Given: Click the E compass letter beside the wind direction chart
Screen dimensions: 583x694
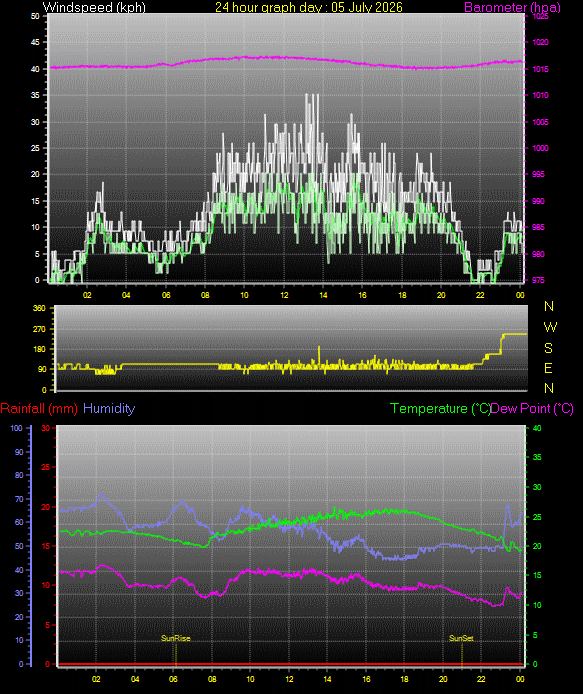Looking at the screenshot, I should click(x=548, y=368).
